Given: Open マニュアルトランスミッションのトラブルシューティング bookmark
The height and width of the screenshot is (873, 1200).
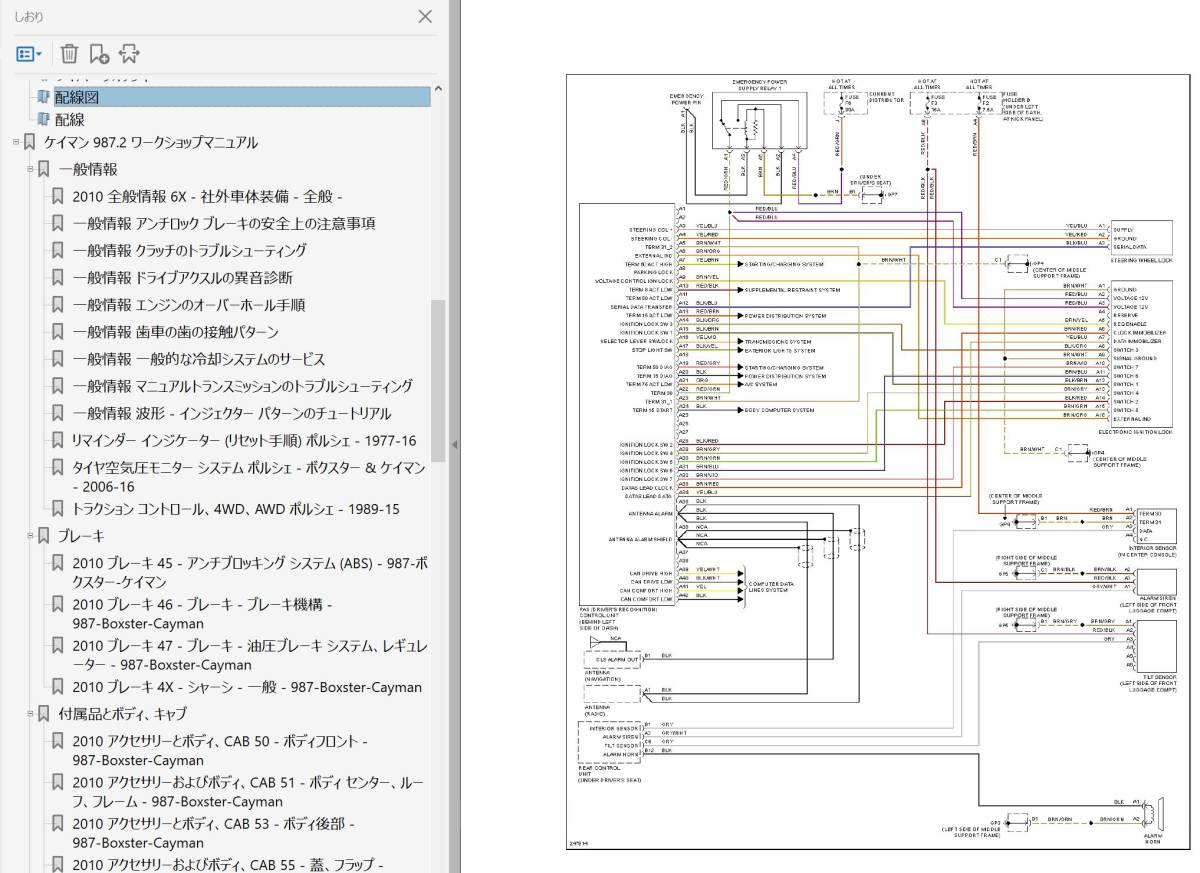Looking at the screenshot, I should click(242, 385).
